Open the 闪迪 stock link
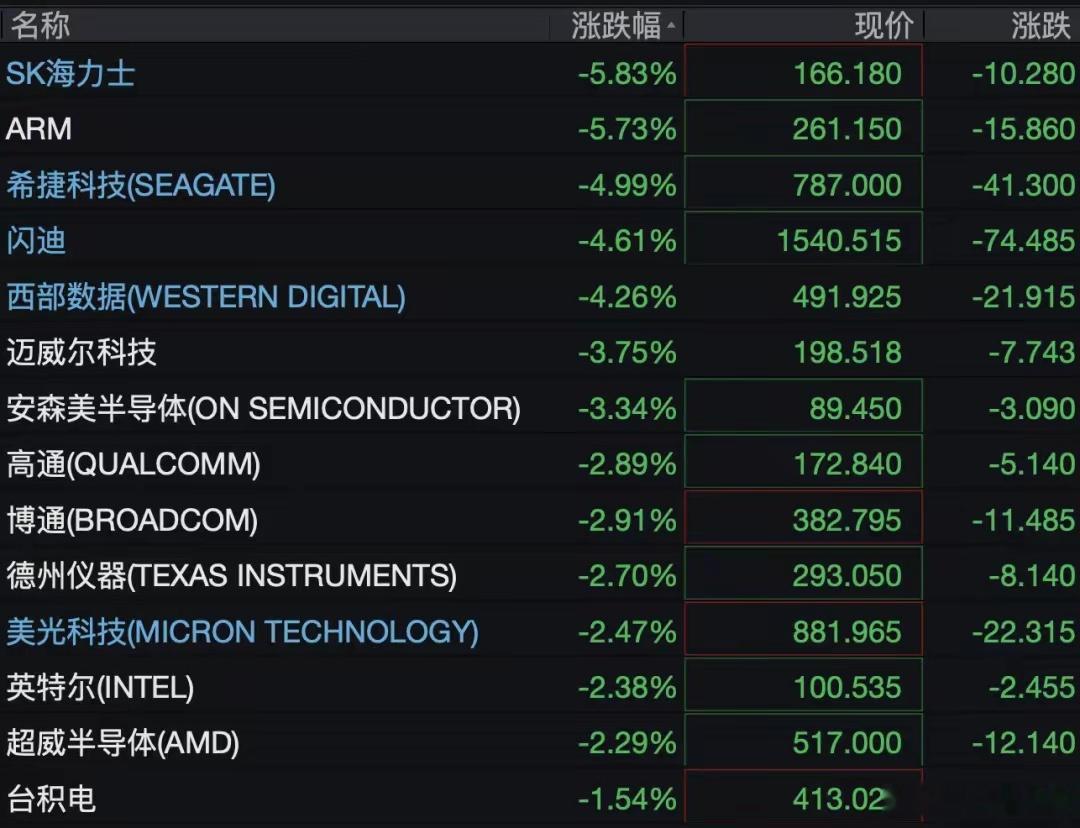 coord(36,240)
